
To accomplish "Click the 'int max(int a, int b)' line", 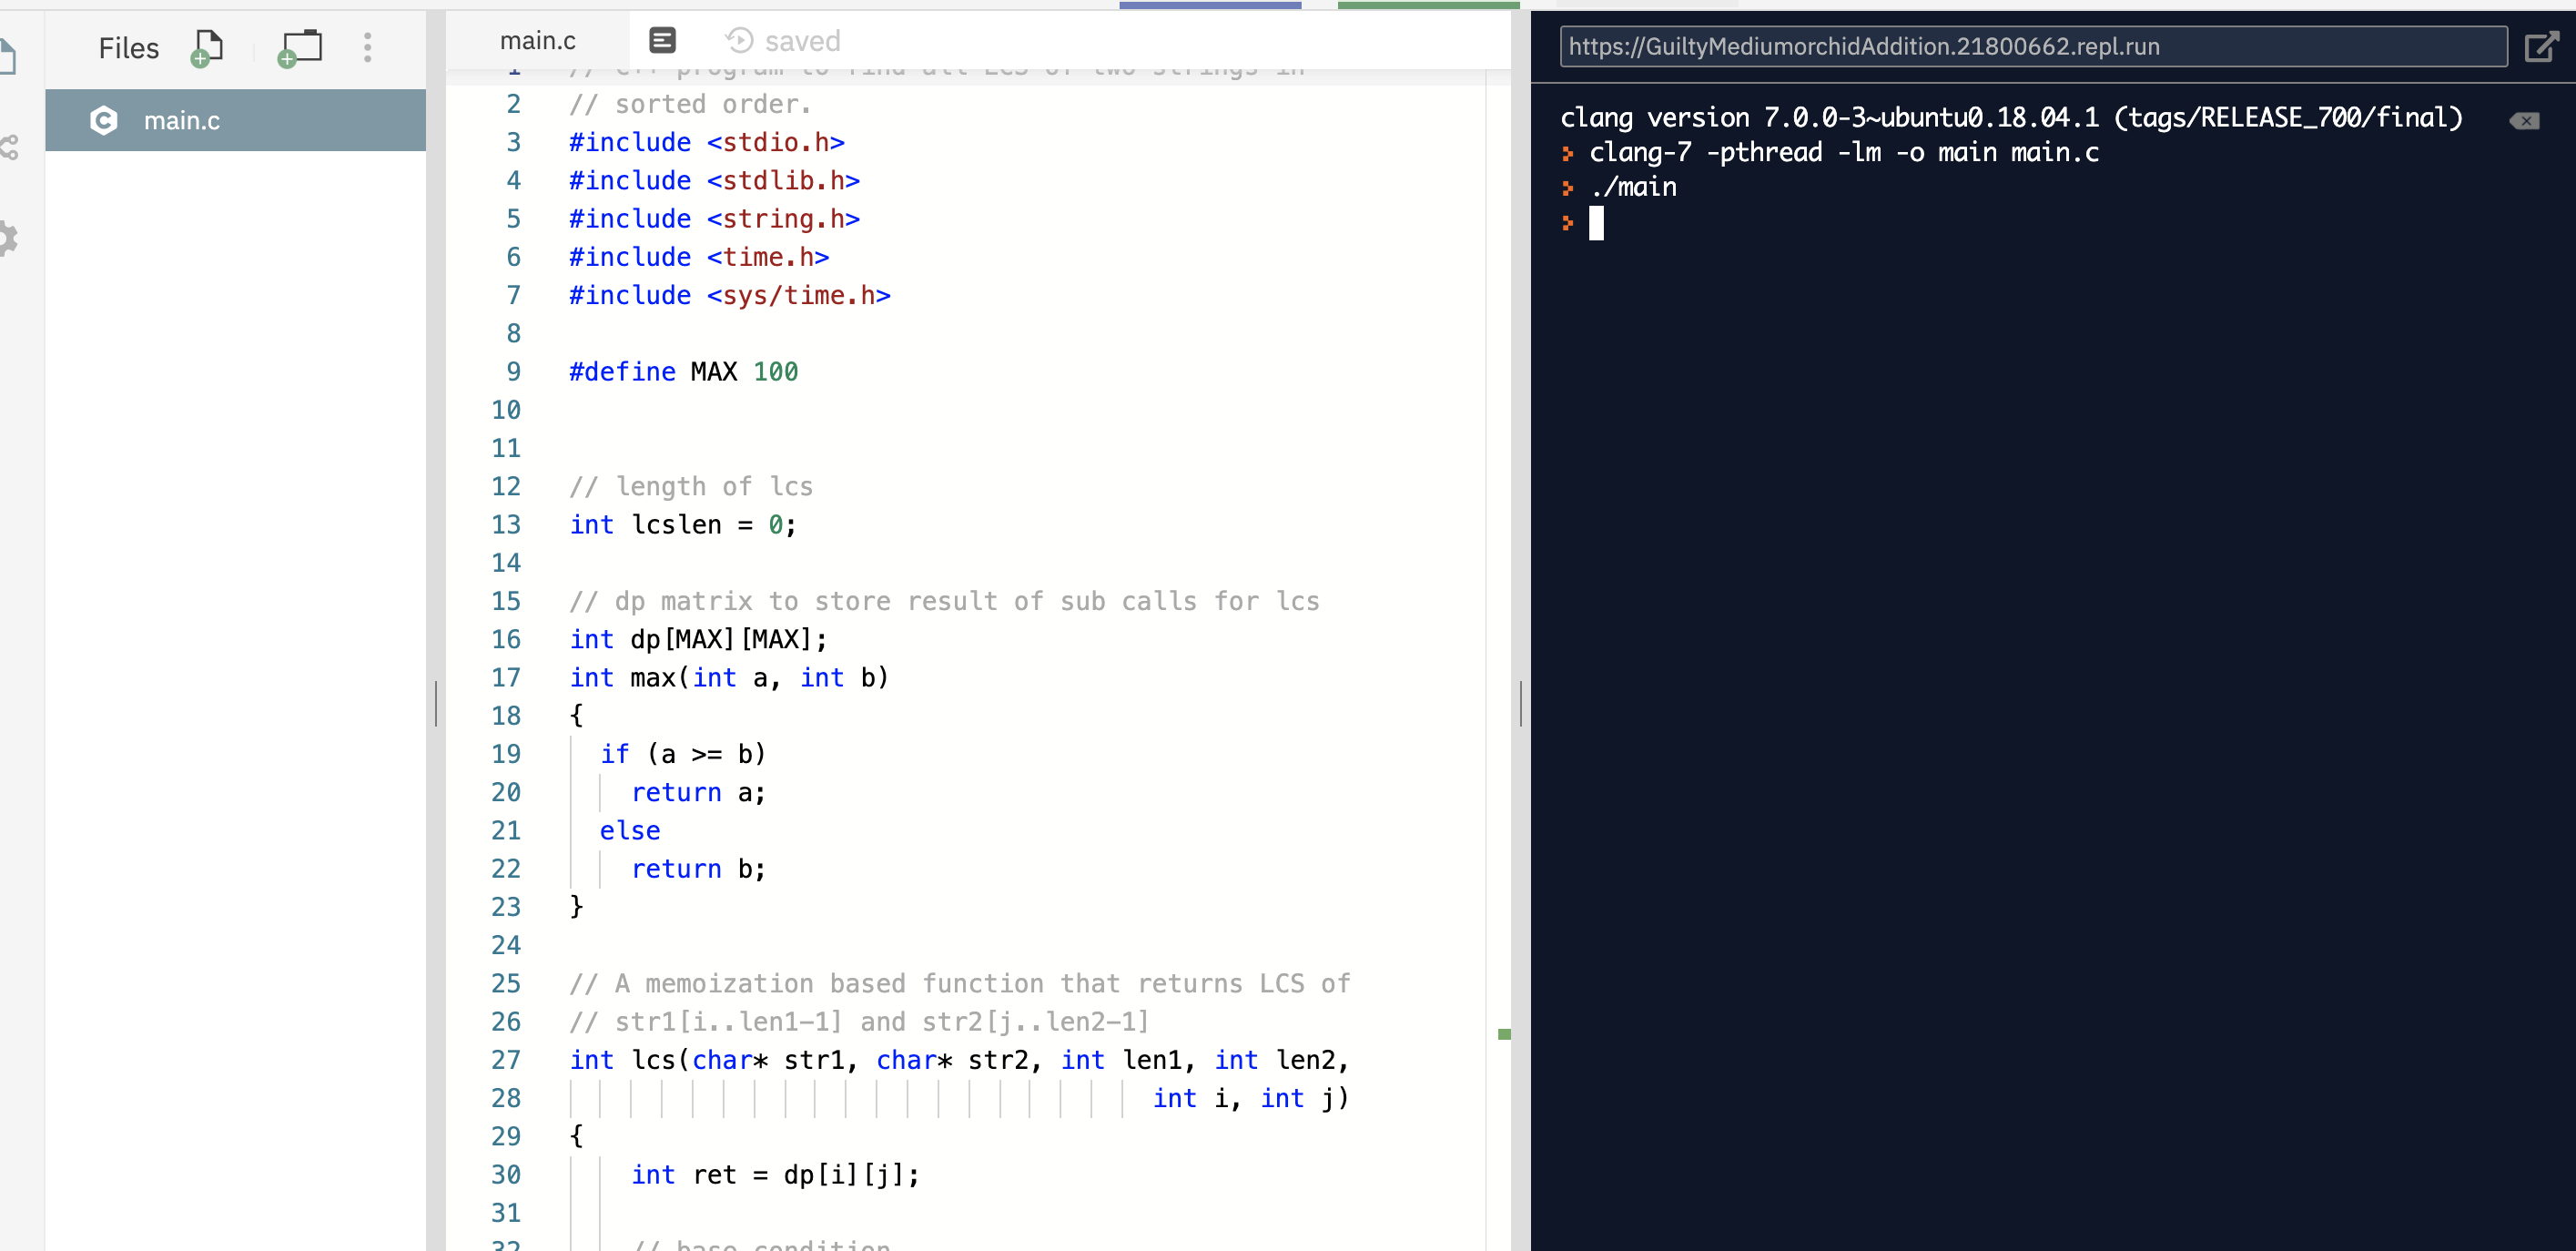I will 729,678.
